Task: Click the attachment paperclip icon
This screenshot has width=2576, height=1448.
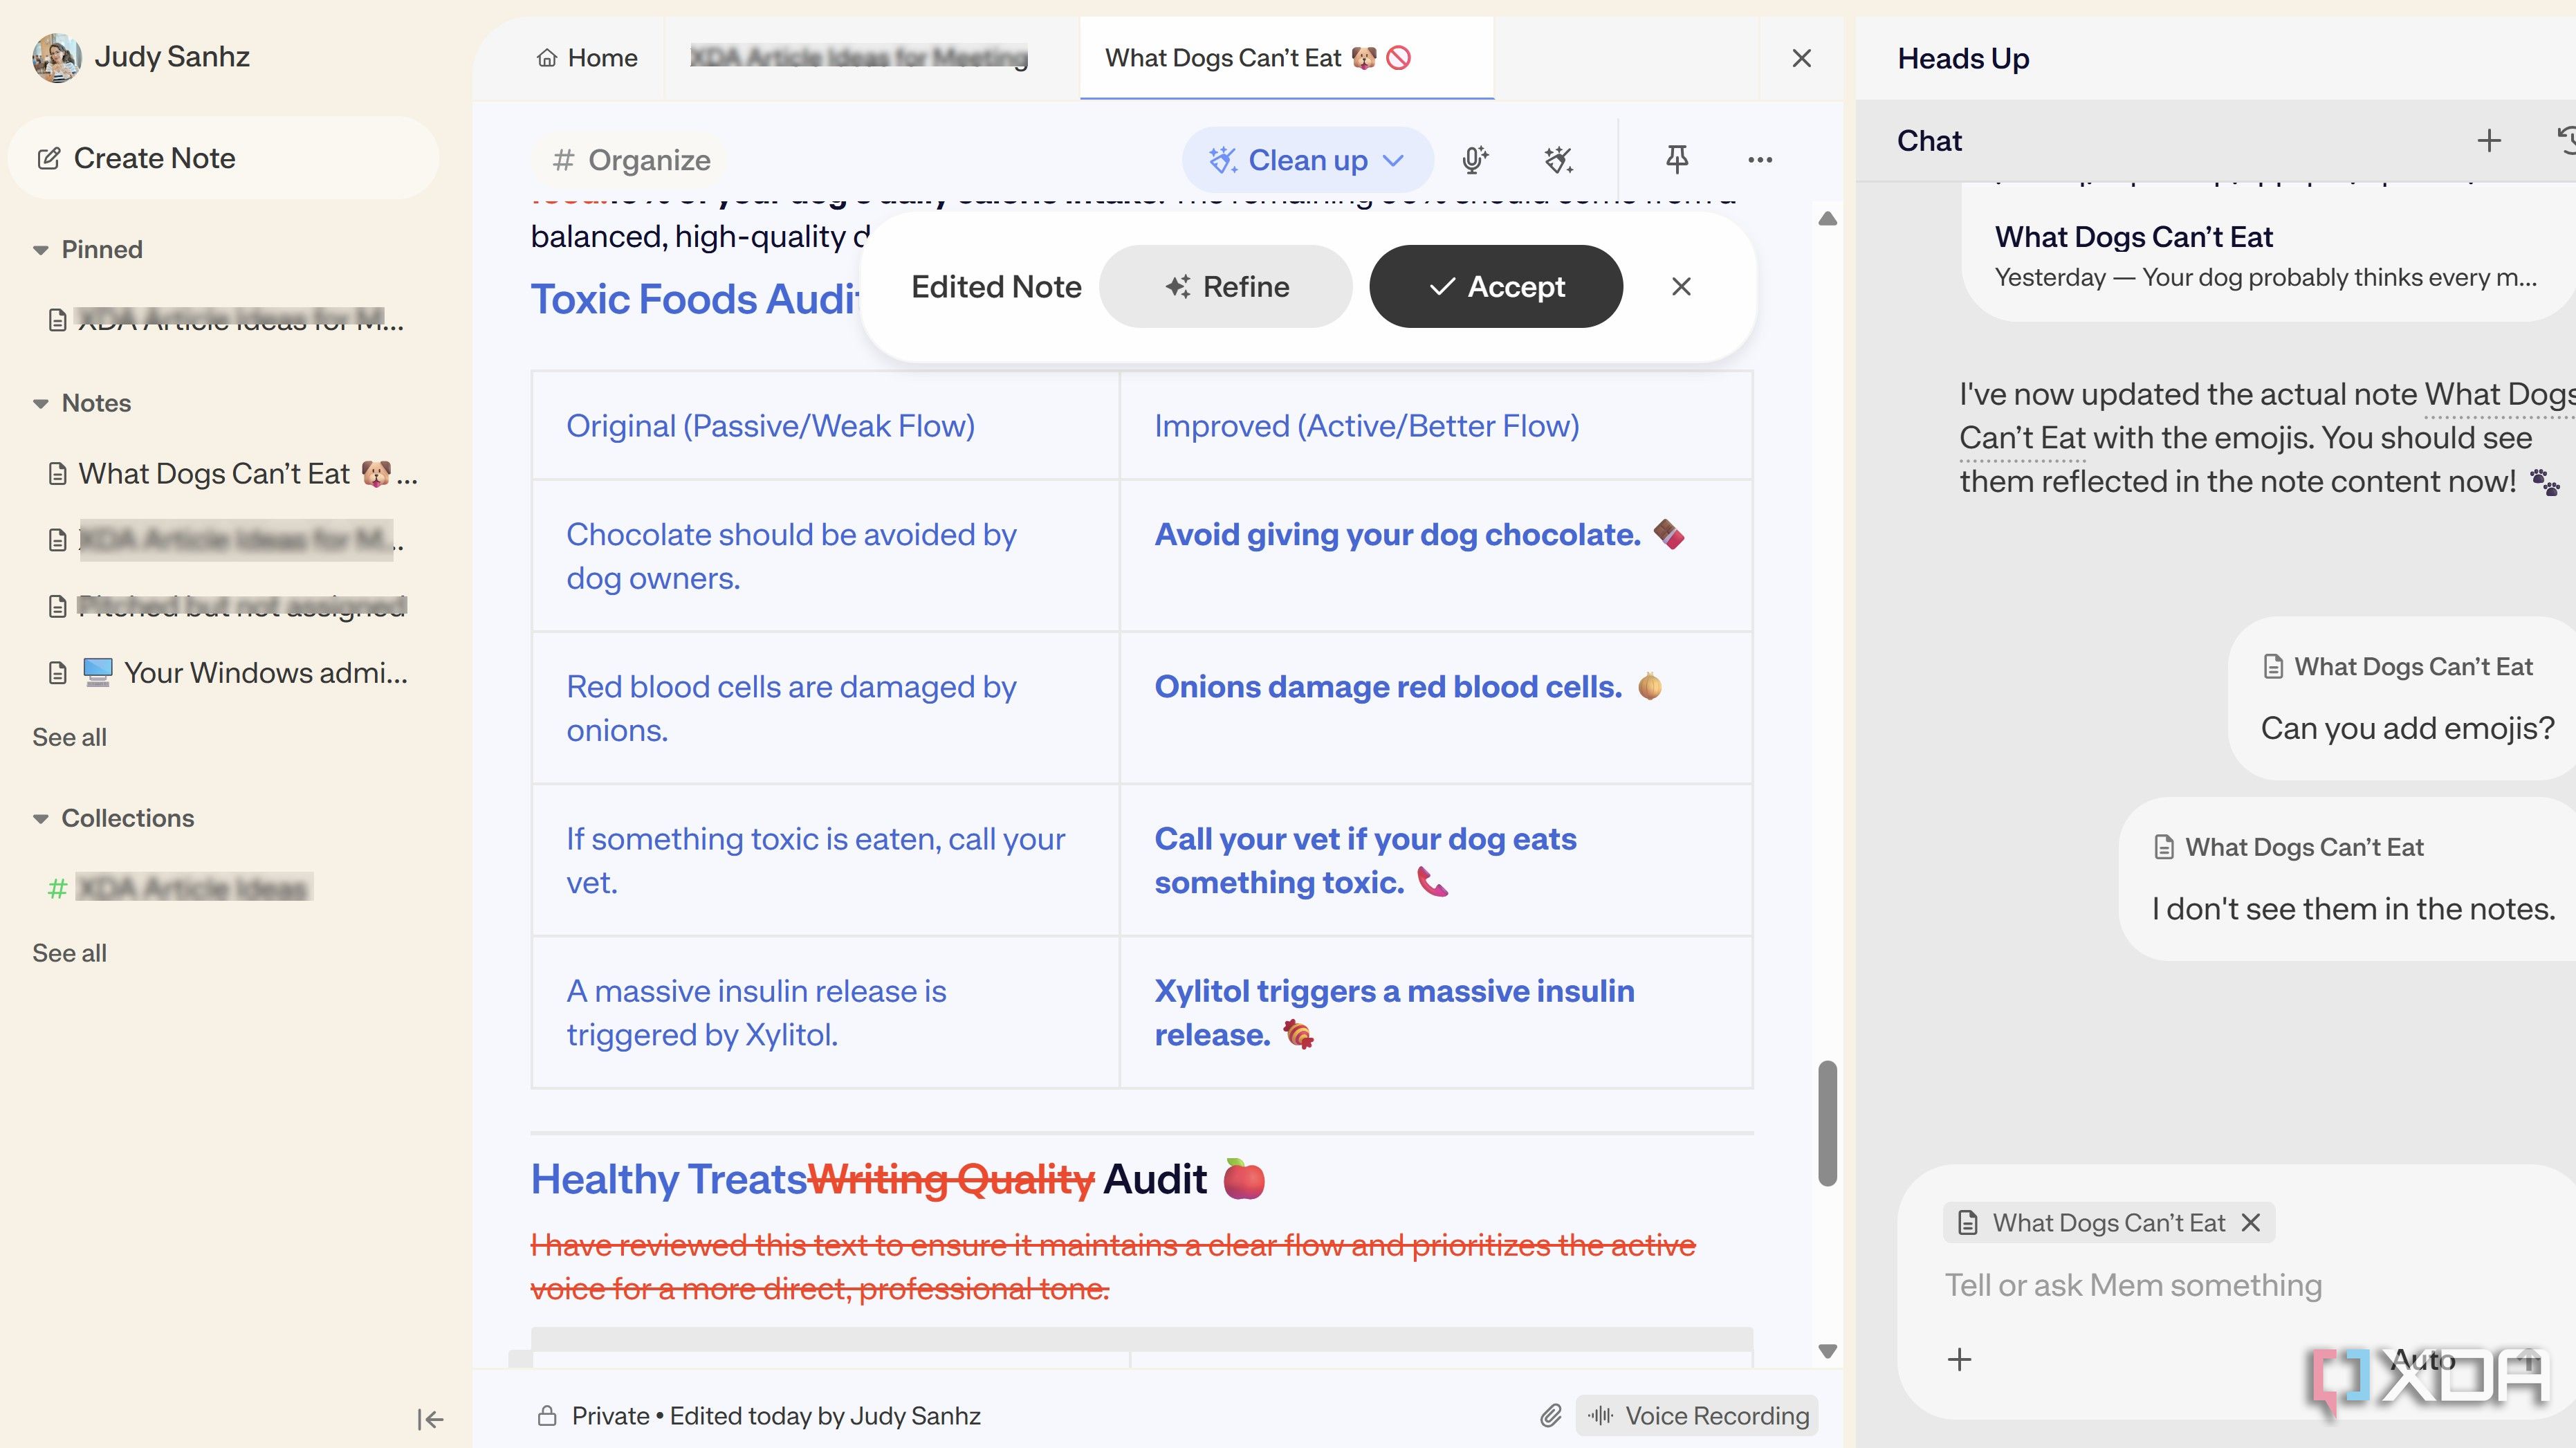Action: coord(1550,1415)
